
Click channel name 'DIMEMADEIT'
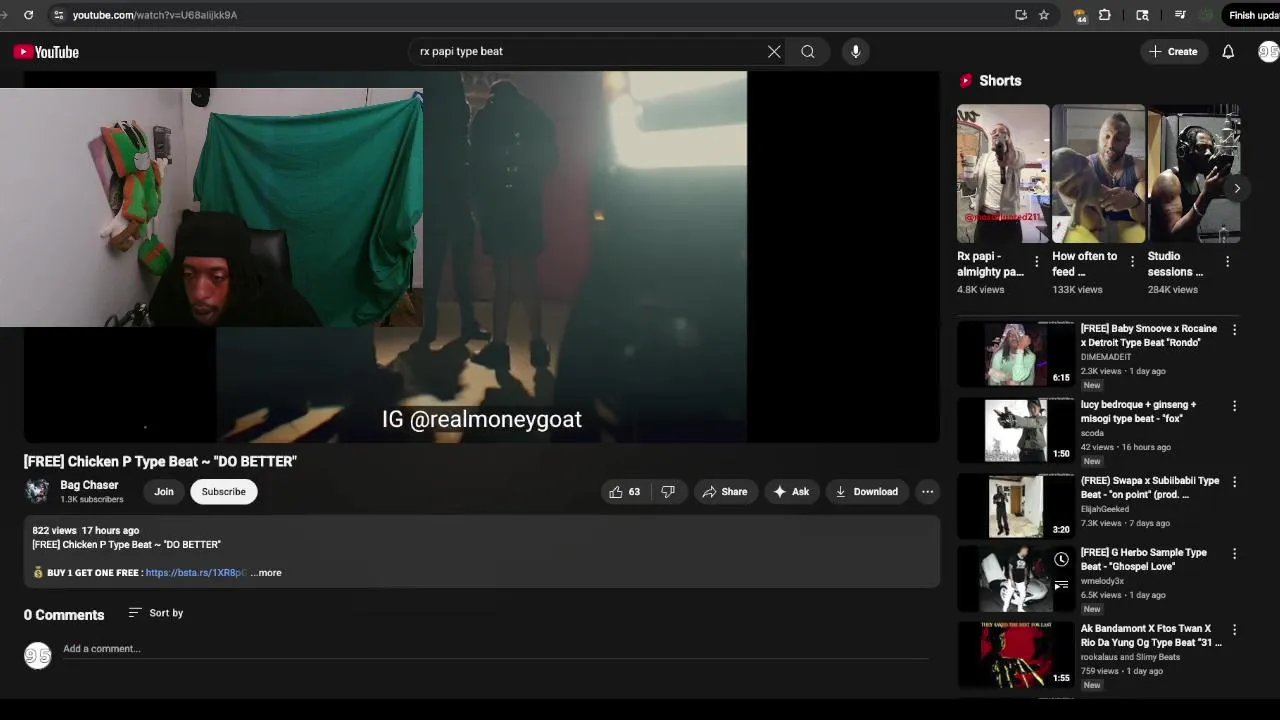click(x=1106, y=357)
